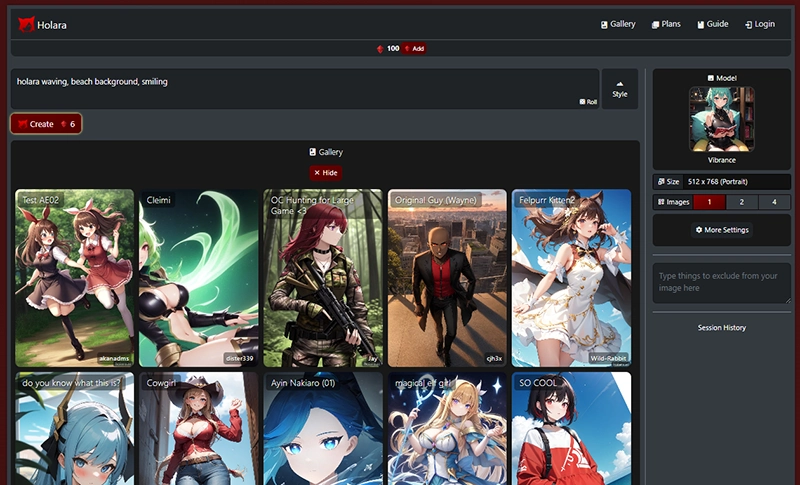Image resolution: width=800 pixels, height=485 pixels.
Task: Open 'do you know what this is?' image
Action: pyautogui.click(x=74, y=428)
